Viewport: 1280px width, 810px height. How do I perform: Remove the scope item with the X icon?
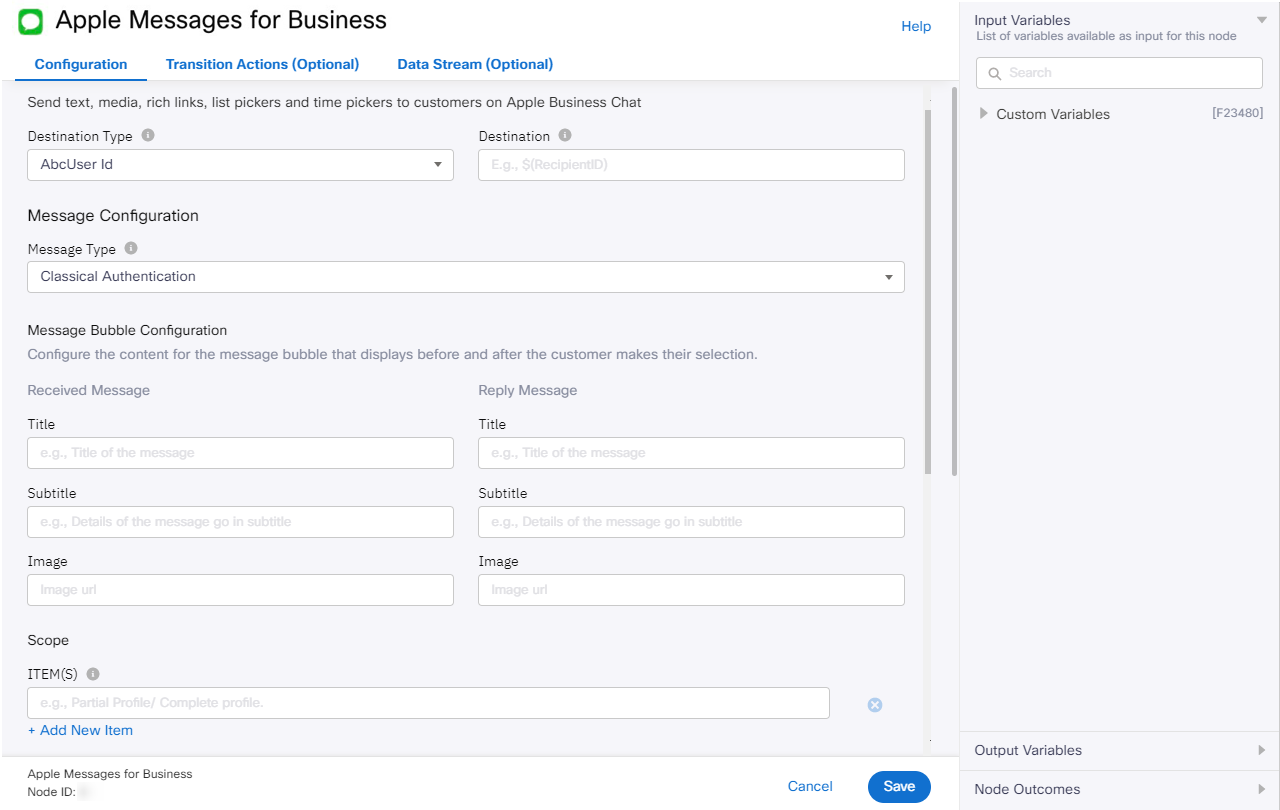pyautogui.click(x=875, y=705)
